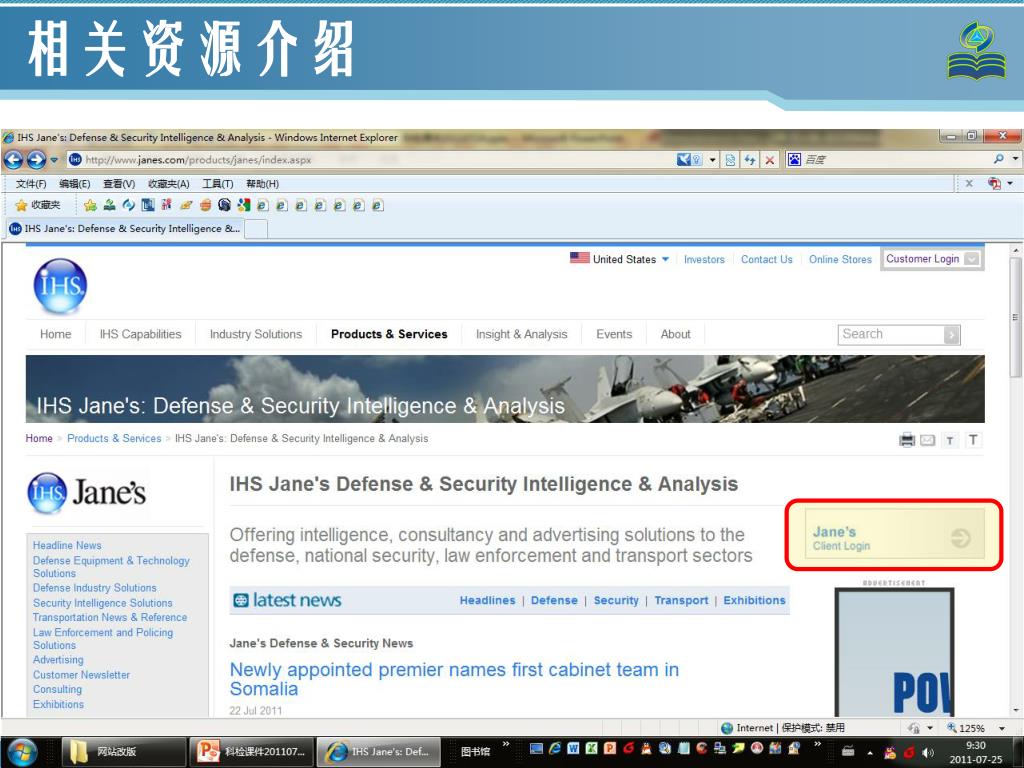
Task: Click the Exhibitions latest news filter
Action: (754, 600)
